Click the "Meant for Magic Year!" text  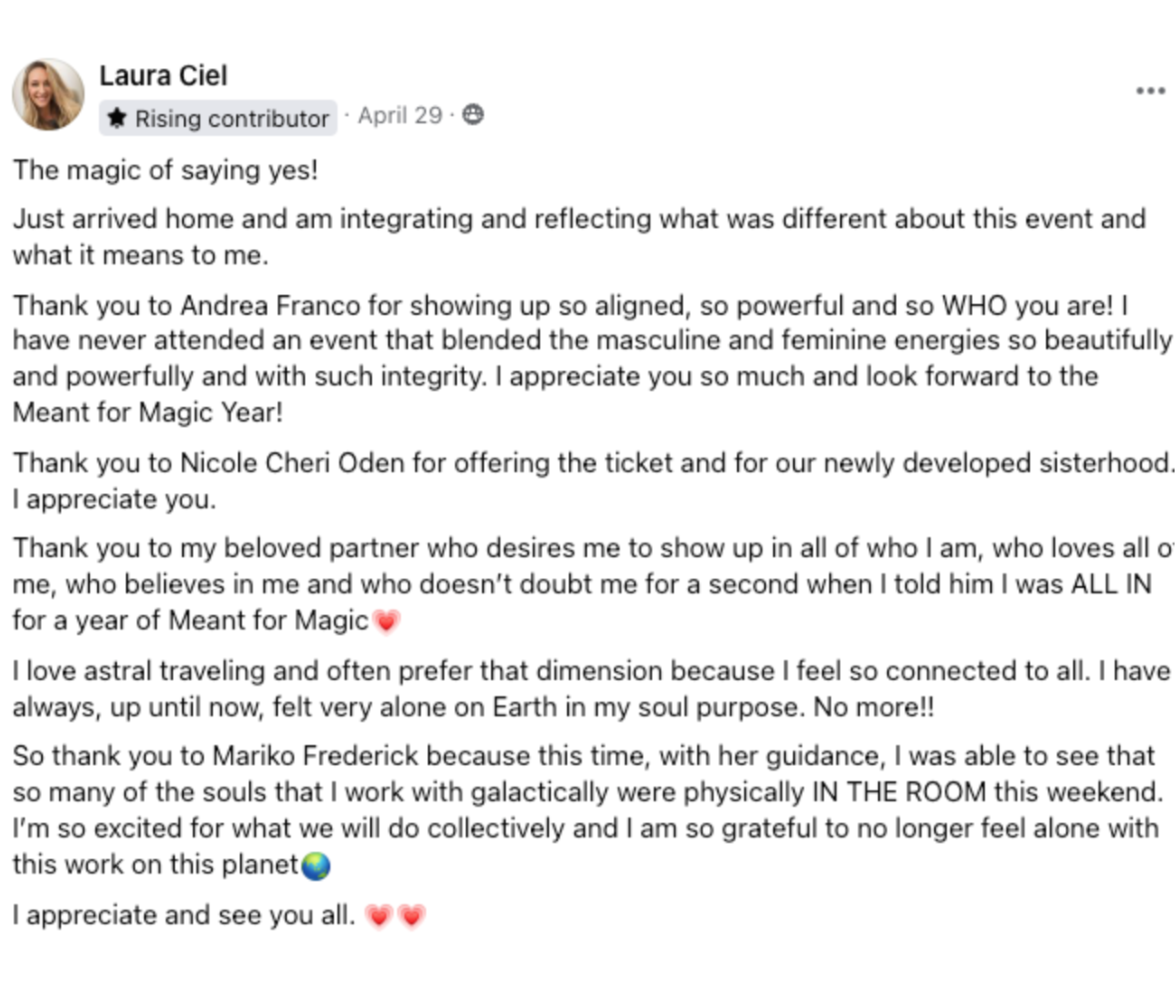148,412
